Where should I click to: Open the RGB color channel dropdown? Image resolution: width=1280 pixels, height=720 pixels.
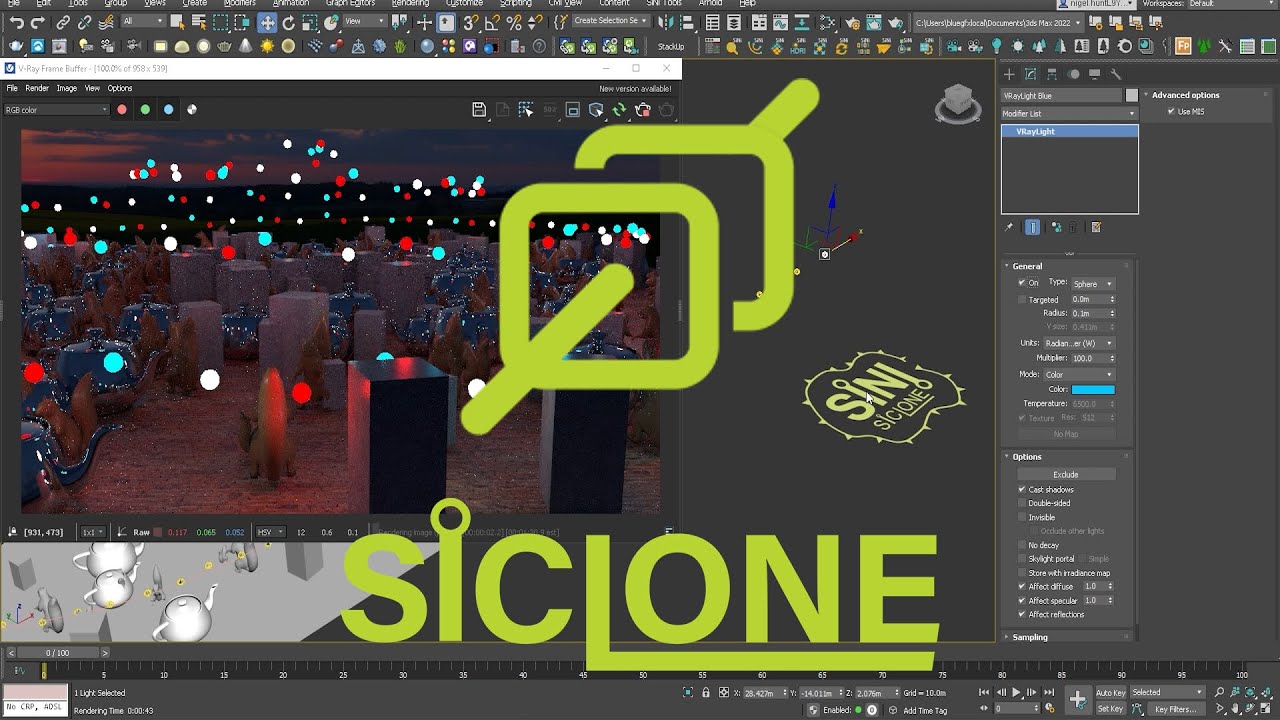56,110
